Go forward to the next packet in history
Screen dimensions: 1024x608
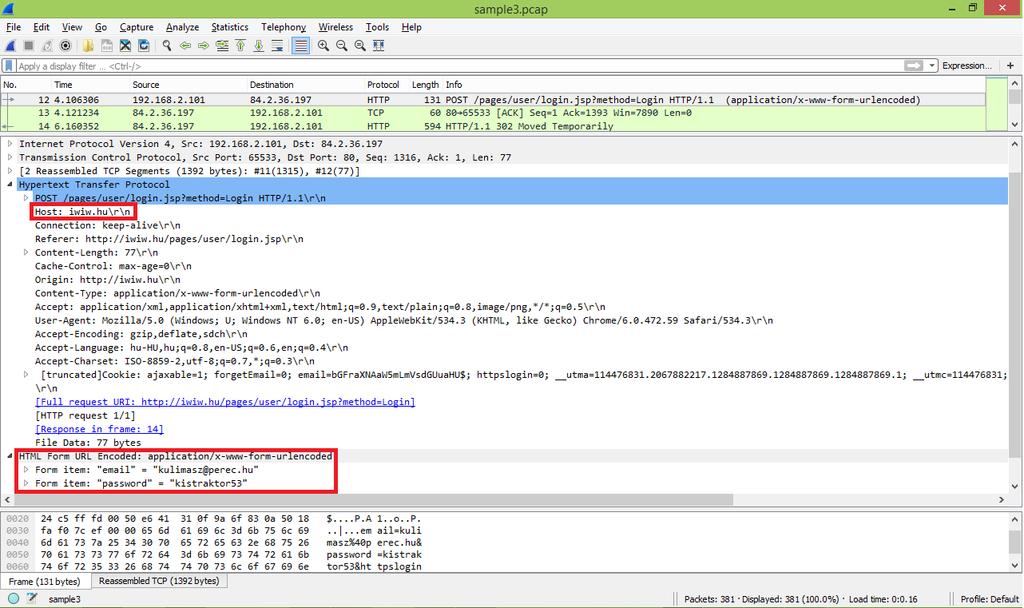pos(204,46)
